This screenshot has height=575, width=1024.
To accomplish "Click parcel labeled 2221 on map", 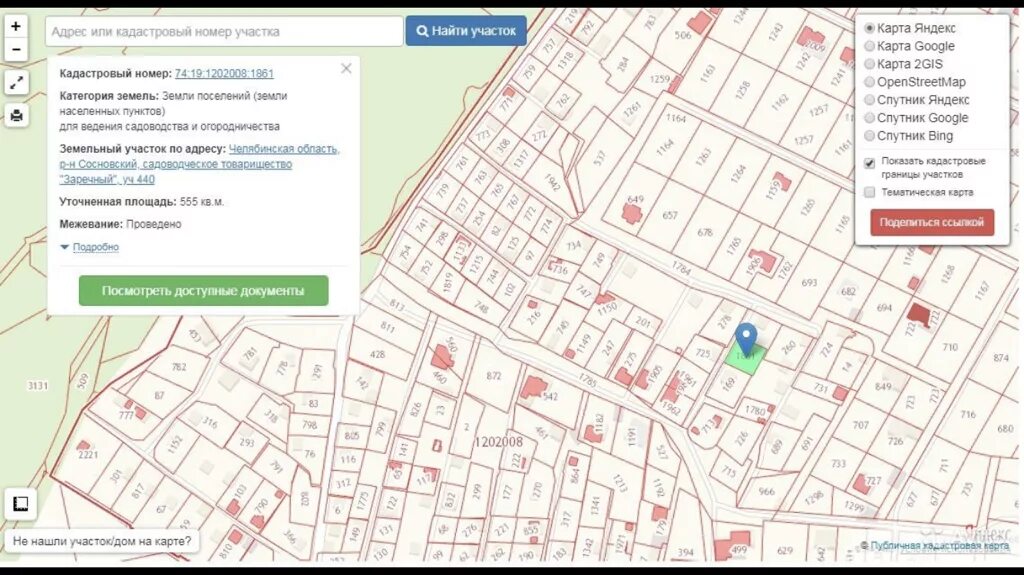I will 88,455.
